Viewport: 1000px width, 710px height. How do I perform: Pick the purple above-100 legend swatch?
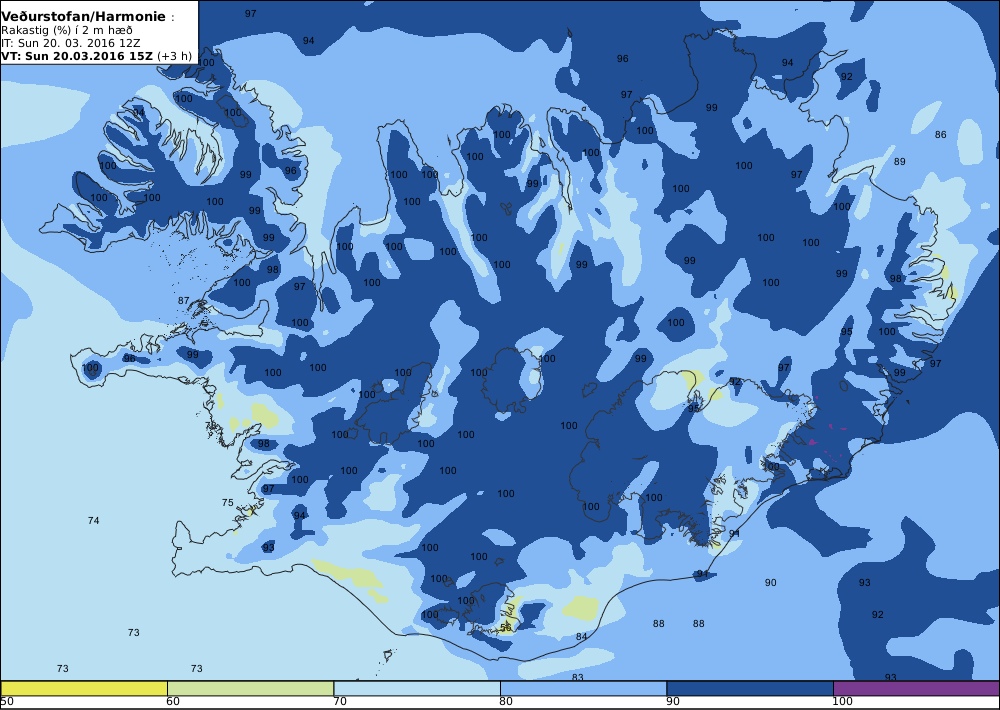pyautogui.click(x=916, y=688)
